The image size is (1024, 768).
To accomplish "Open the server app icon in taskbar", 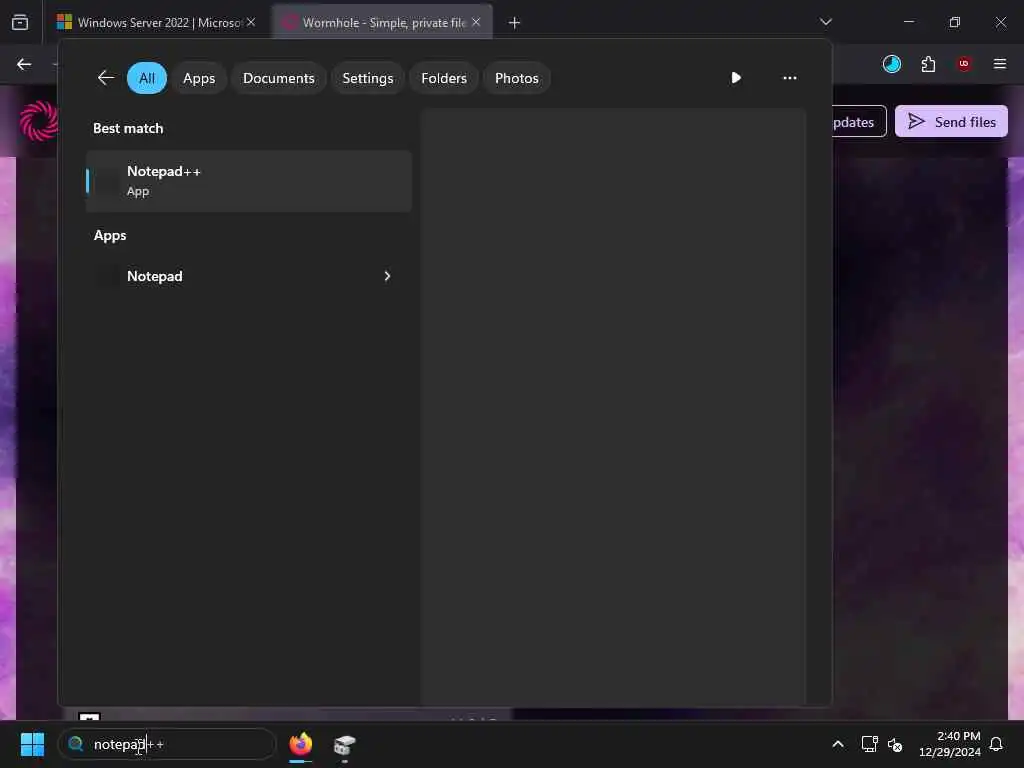I will pos(345,744).
